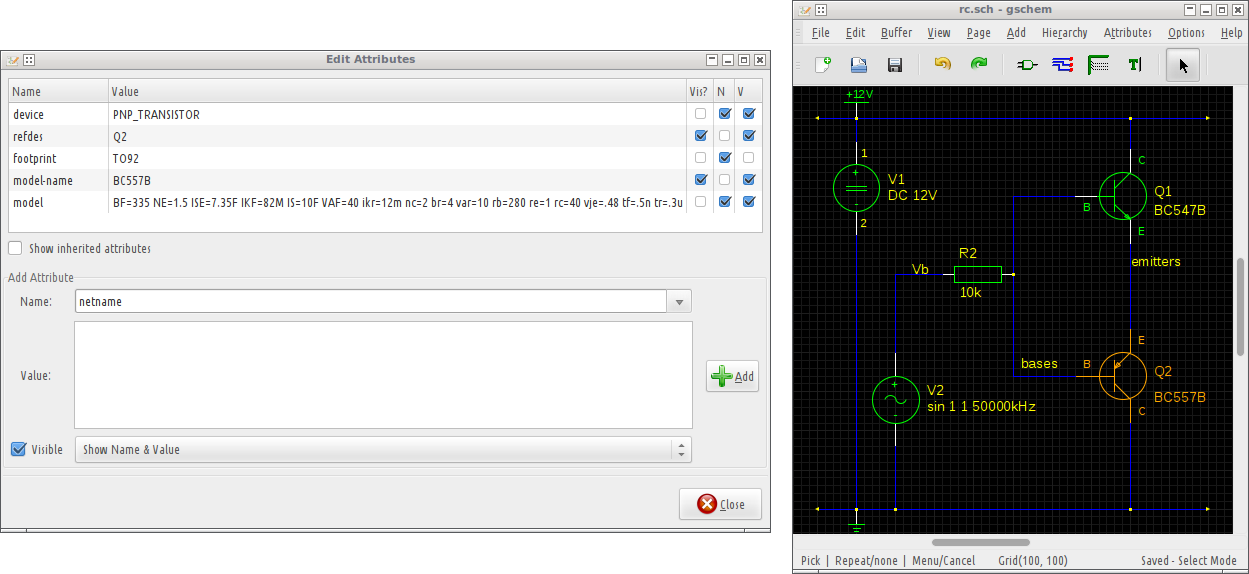Click inside the Value text area
This screenshot has width=1249, height=574.
click(383, 375)
